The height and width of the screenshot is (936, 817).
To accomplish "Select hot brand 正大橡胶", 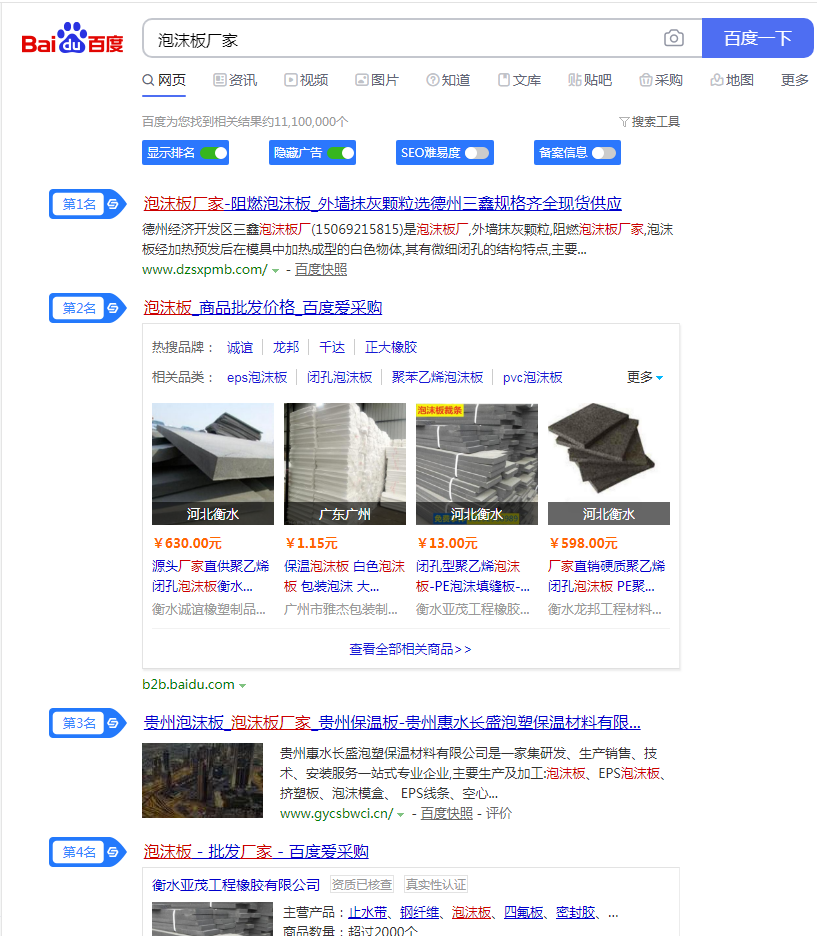I will click(x=391, y=347).
